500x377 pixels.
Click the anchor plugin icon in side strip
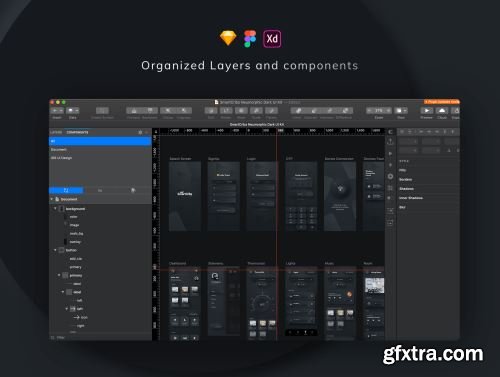click(390, 142)
